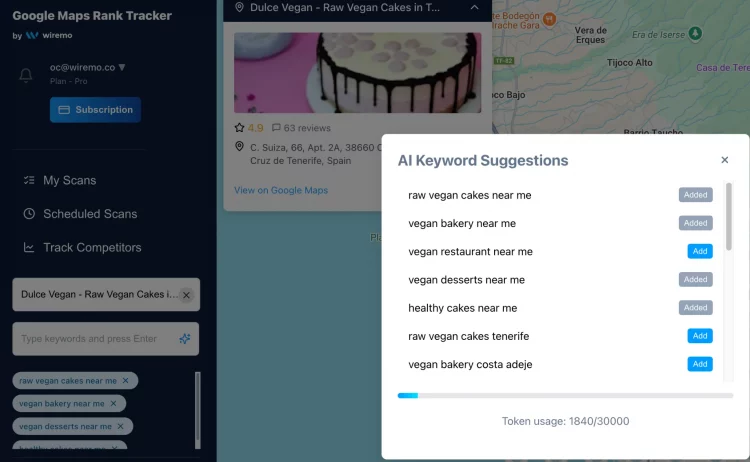
Task: Add 'raw vegan cakes tenerife' keyword
Action: pos(700,336)
